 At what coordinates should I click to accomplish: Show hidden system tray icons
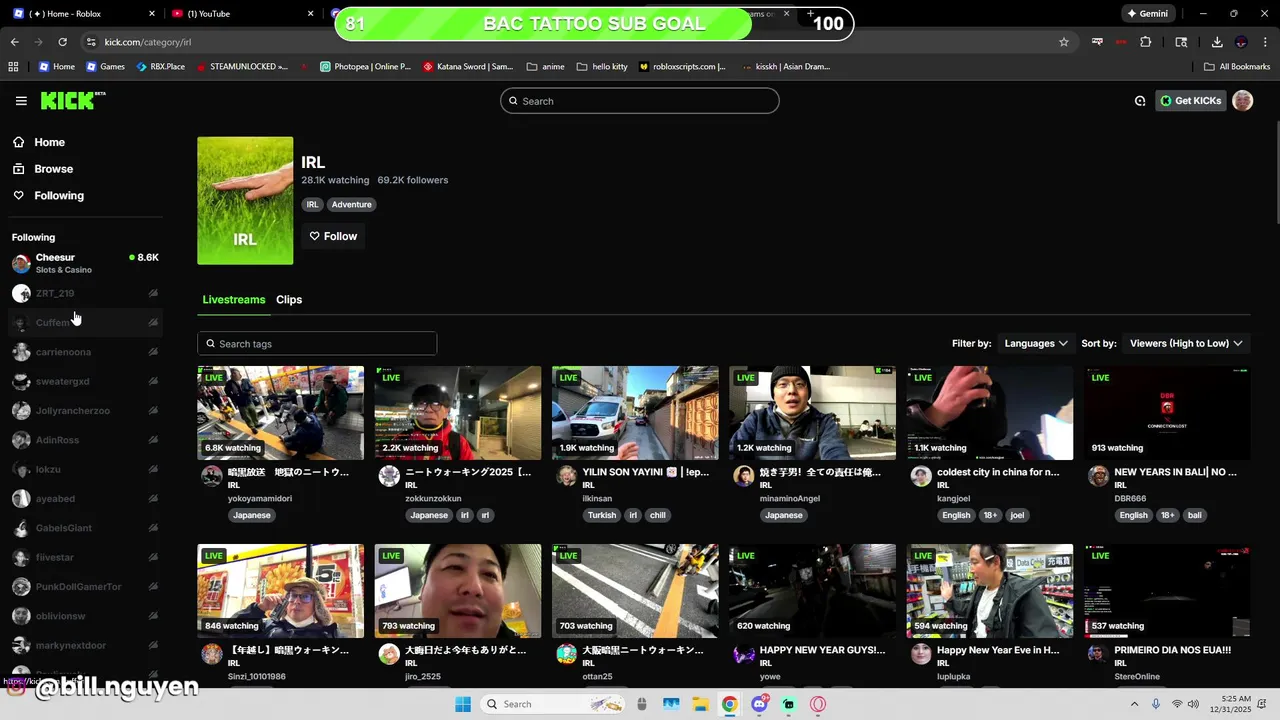[x=1134, y=704]
